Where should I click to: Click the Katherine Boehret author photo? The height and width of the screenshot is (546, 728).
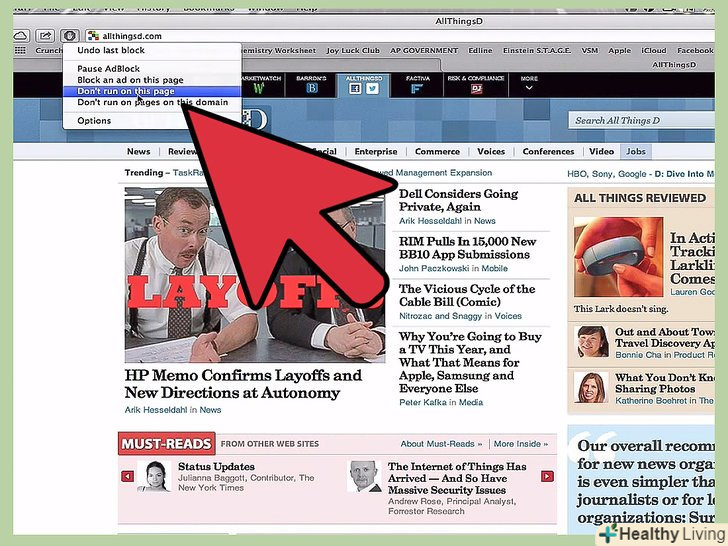click(x=591, y=387)
